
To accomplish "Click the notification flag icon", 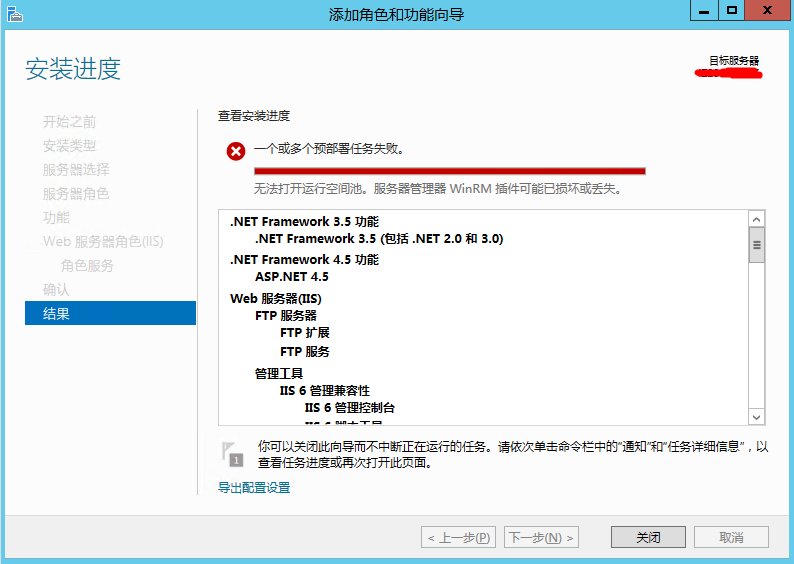I will (x=231, y=453).
